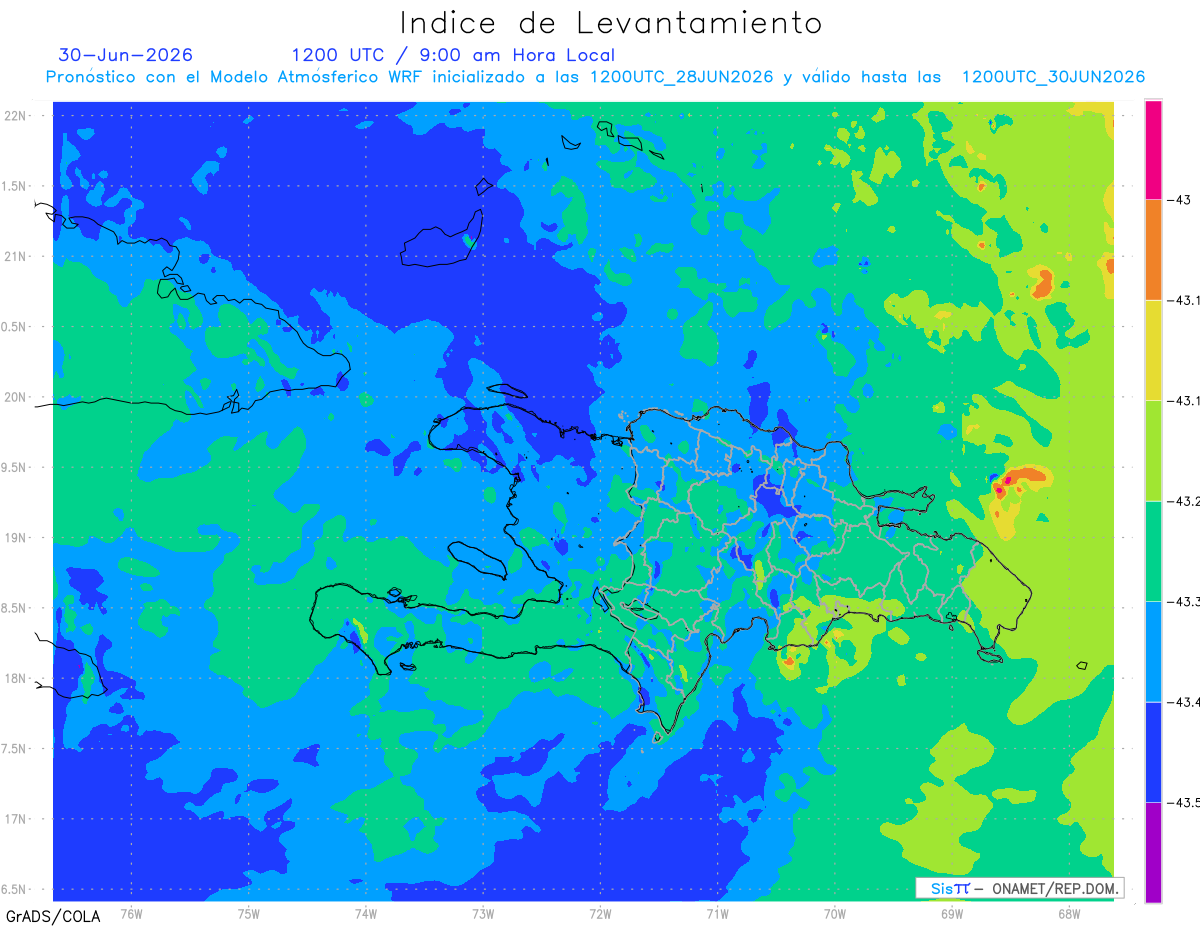The image size is (1200, 927).
Task: Click the "Pronóstico con el Modelo Atmosférico WRF" line
Action: coord(595,77)
